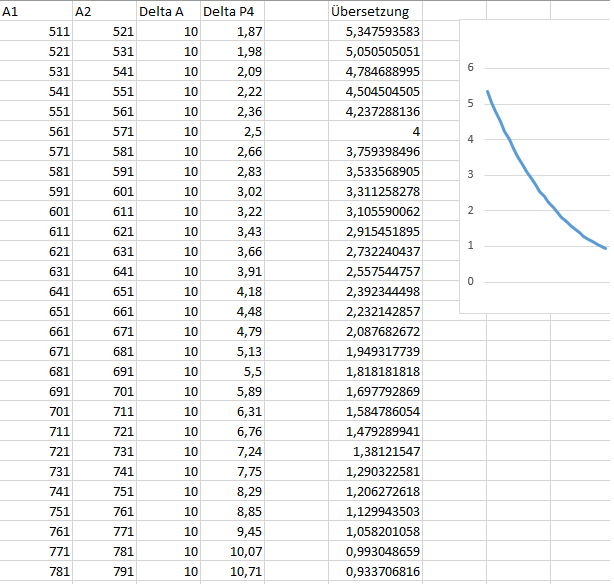Select the cell showing 1,206272618

pos(376,491)
